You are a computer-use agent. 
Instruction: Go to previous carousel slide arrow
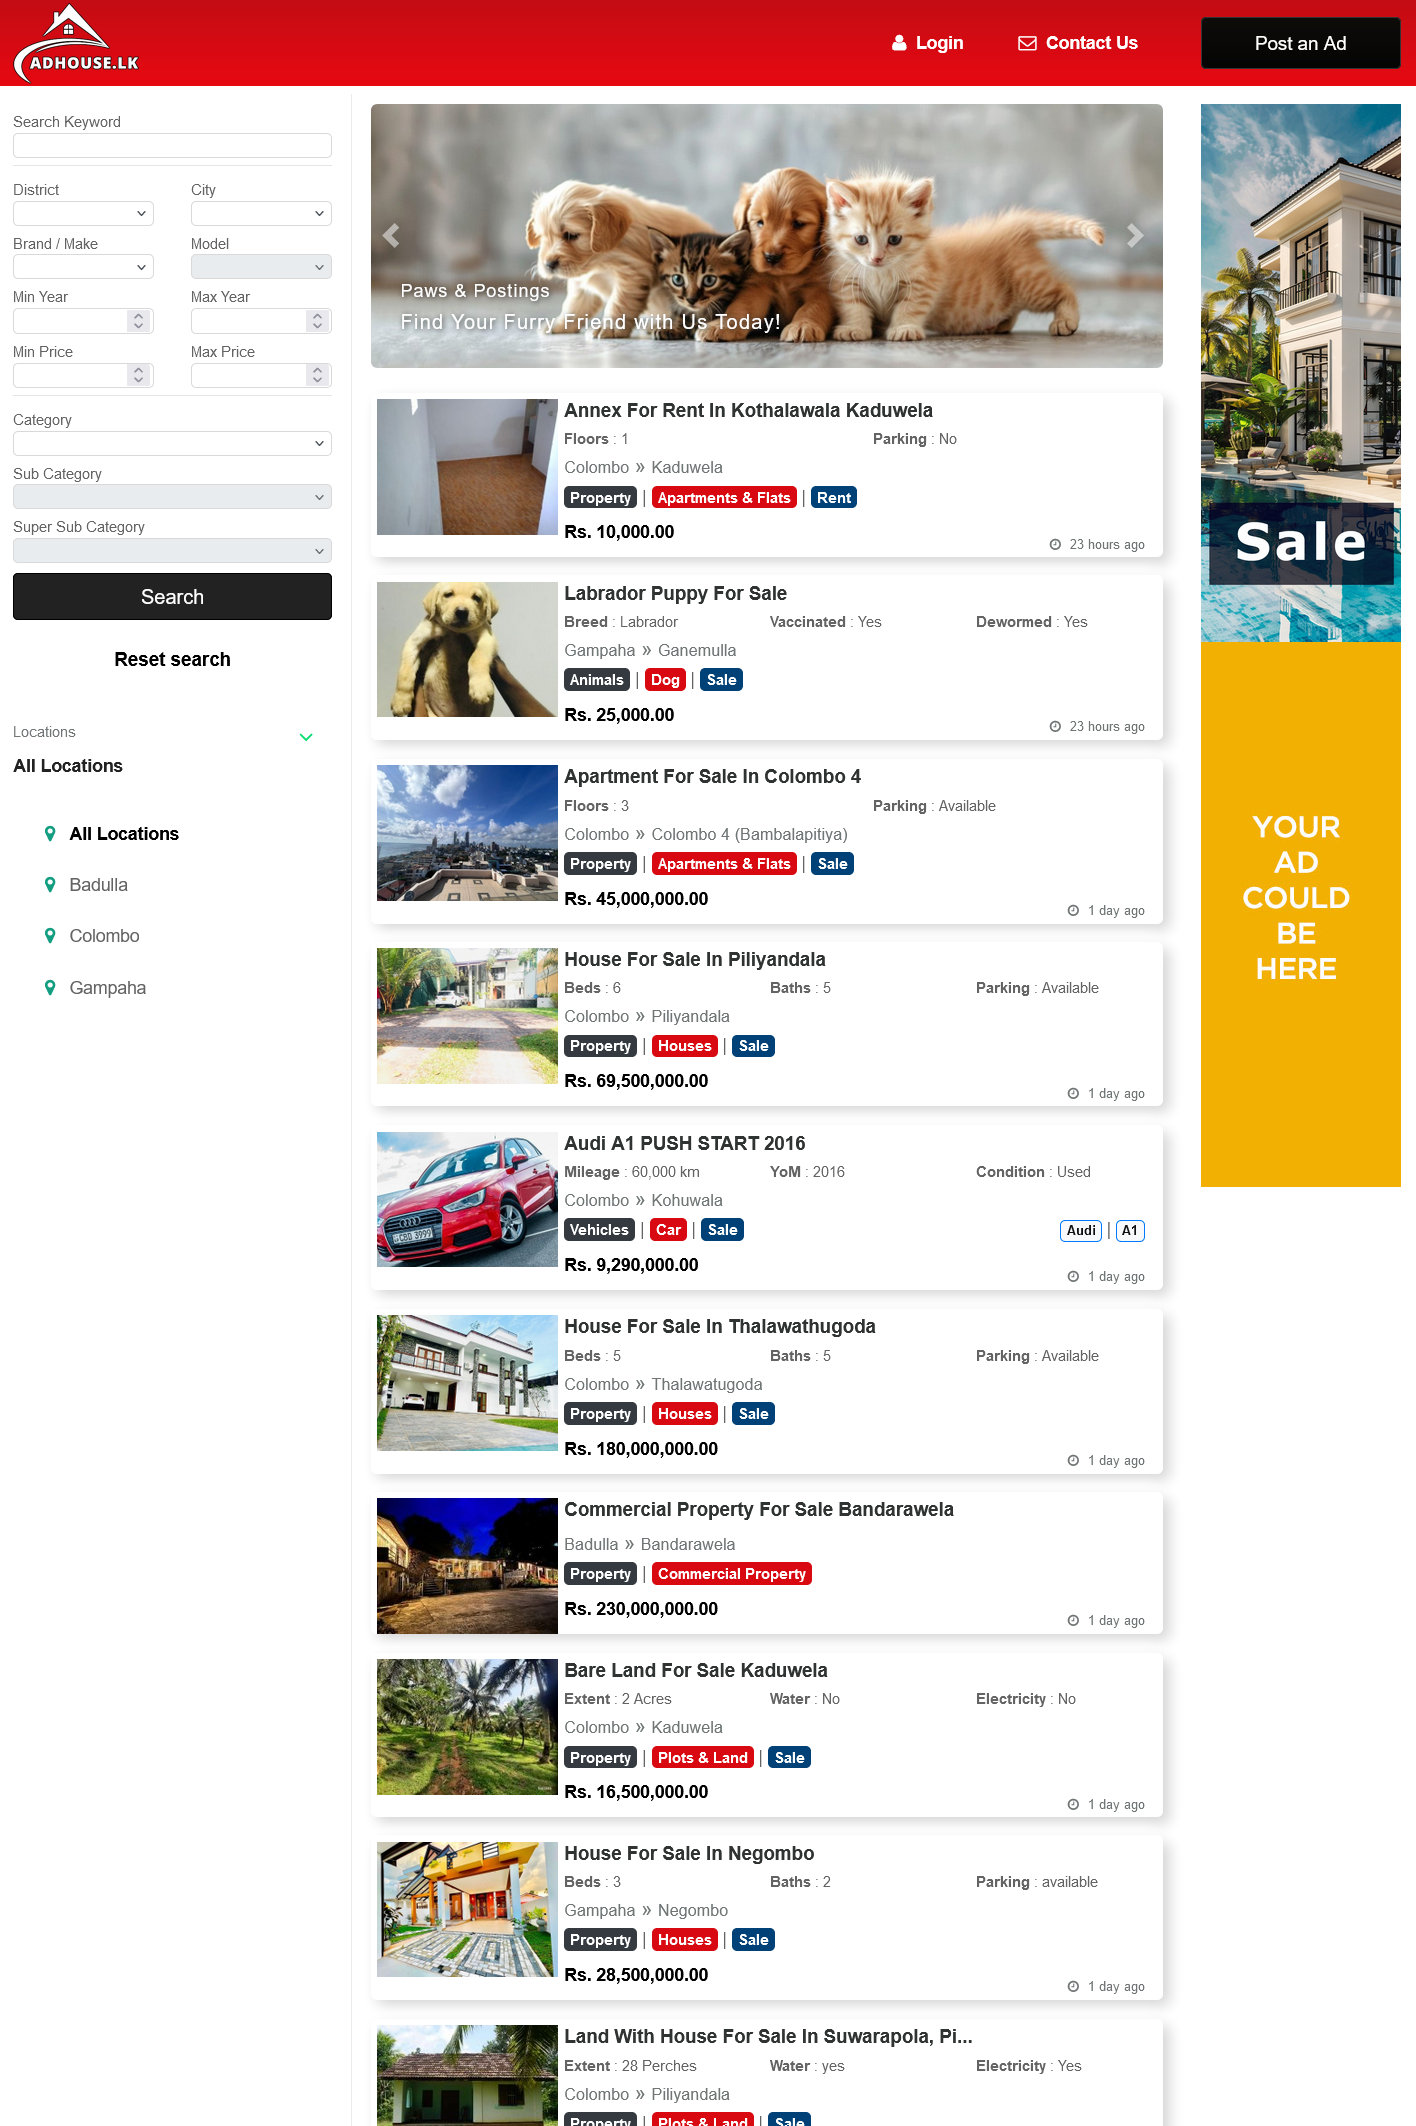pos(391,236)
